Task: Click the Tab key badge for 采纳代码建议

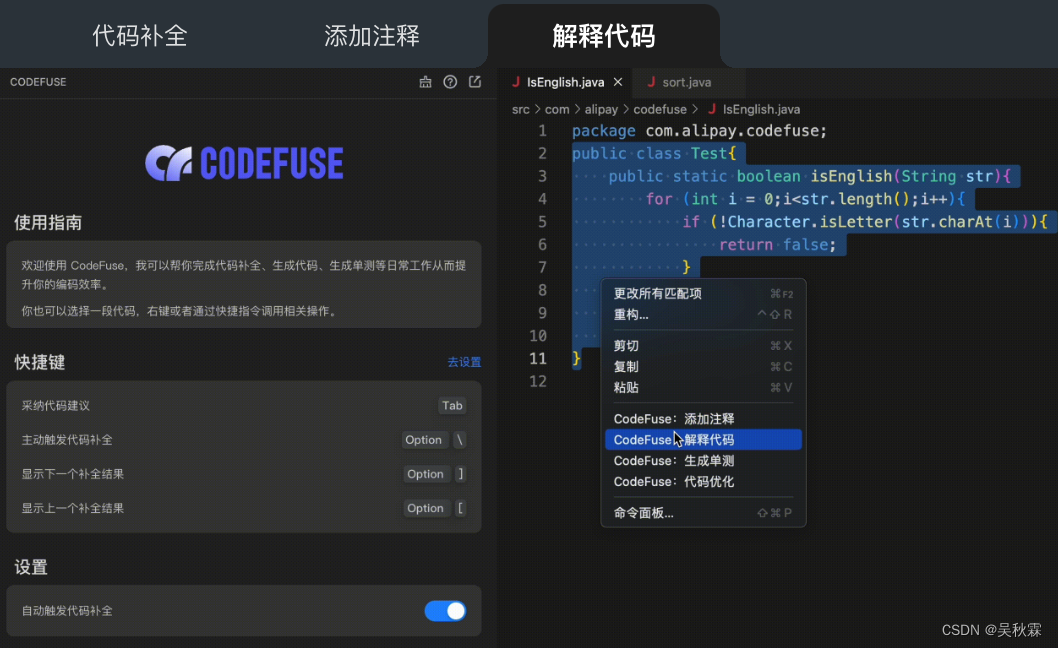Action: pyautogui.click(x=452, y=405)
